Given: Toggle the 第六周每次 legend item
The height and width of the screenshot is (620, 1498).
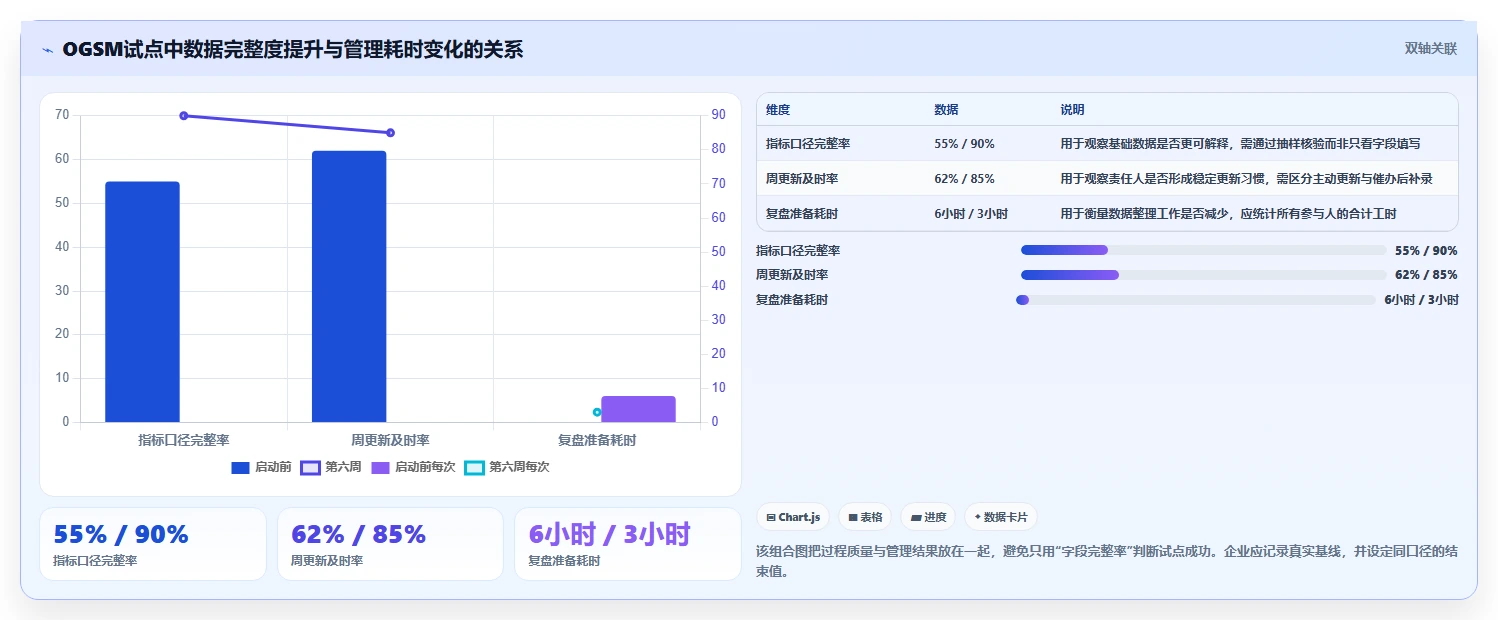Looking at the screenshot, I should click(507, 467).
